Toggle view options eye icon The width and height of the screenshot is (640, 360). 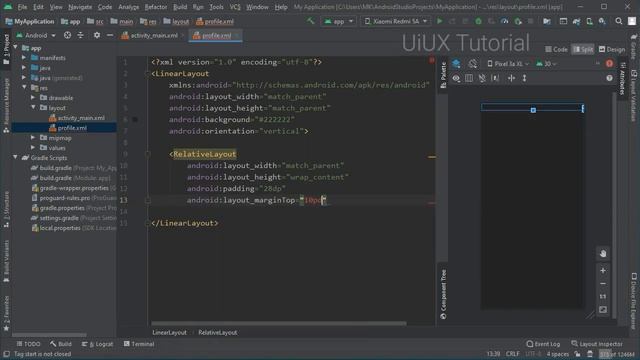[456, 78]
